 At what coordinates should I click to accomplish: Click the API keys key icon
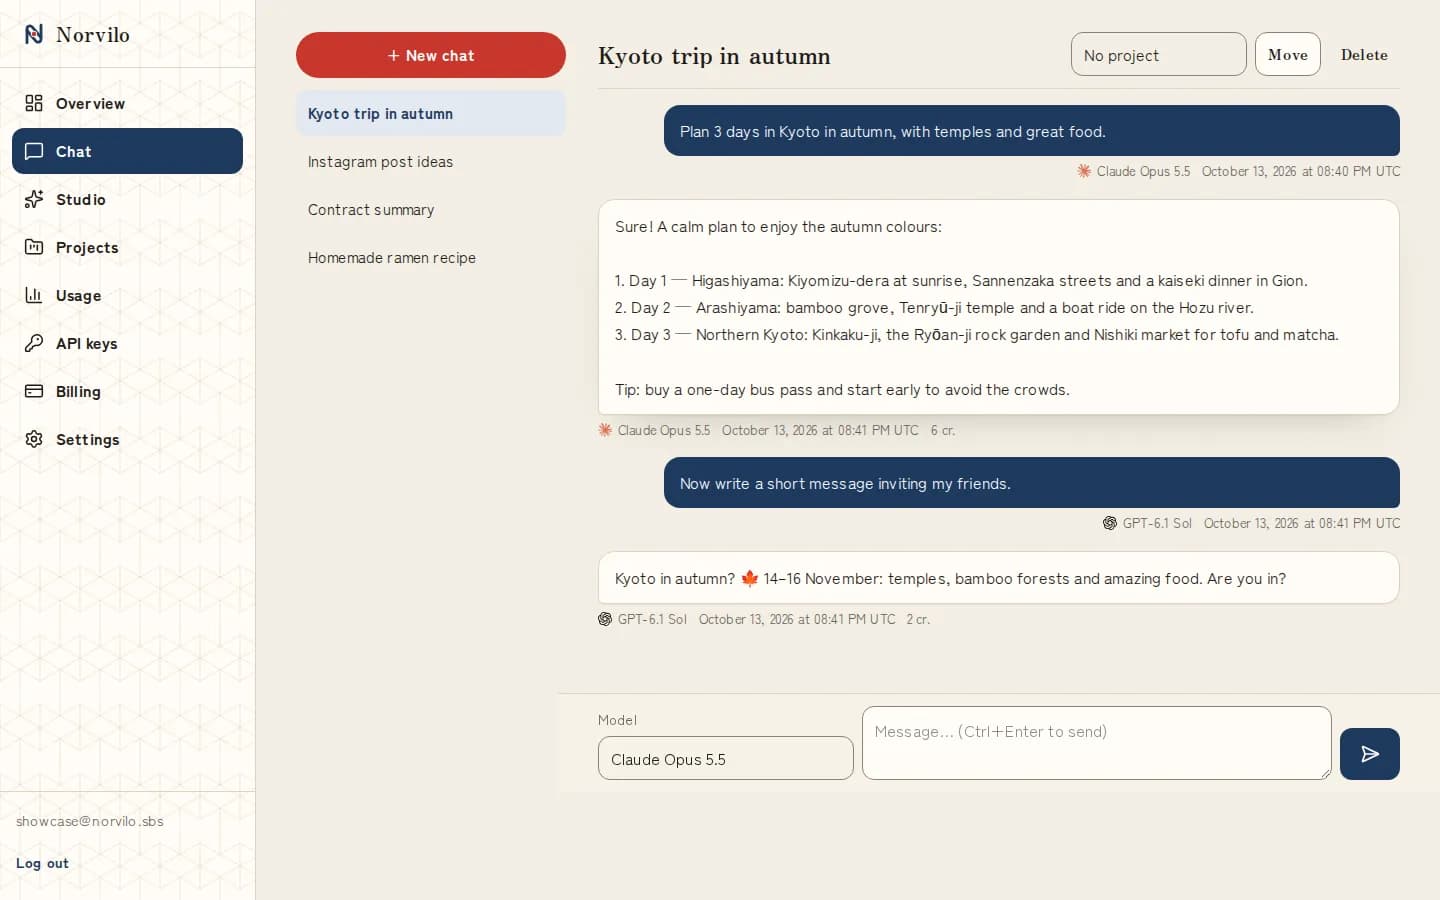pyautogui.click(x=34, y=343)
